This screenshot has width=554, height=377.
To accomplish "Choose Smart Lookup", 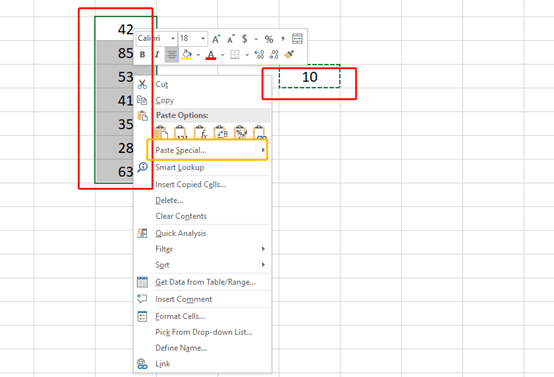I will (202, 167).
